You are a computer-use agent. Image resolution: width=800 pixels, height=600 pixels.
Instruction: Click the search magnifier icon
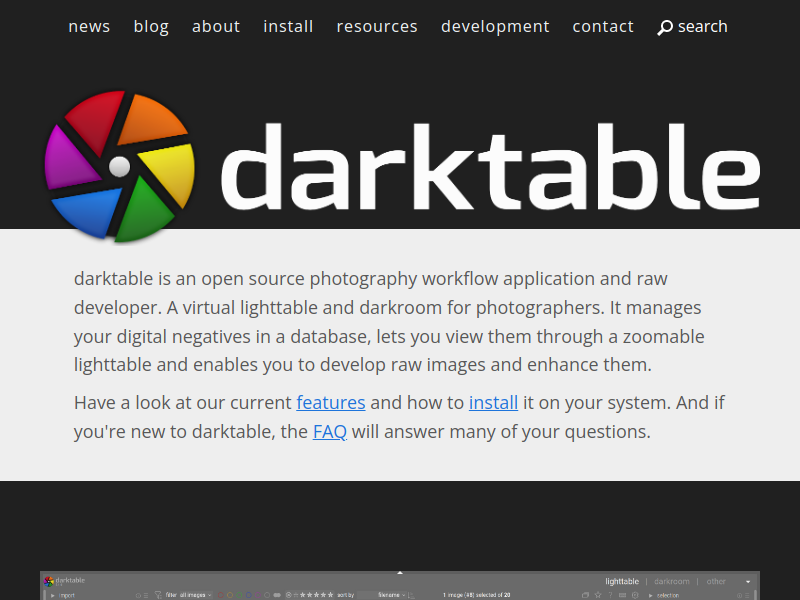665,28
